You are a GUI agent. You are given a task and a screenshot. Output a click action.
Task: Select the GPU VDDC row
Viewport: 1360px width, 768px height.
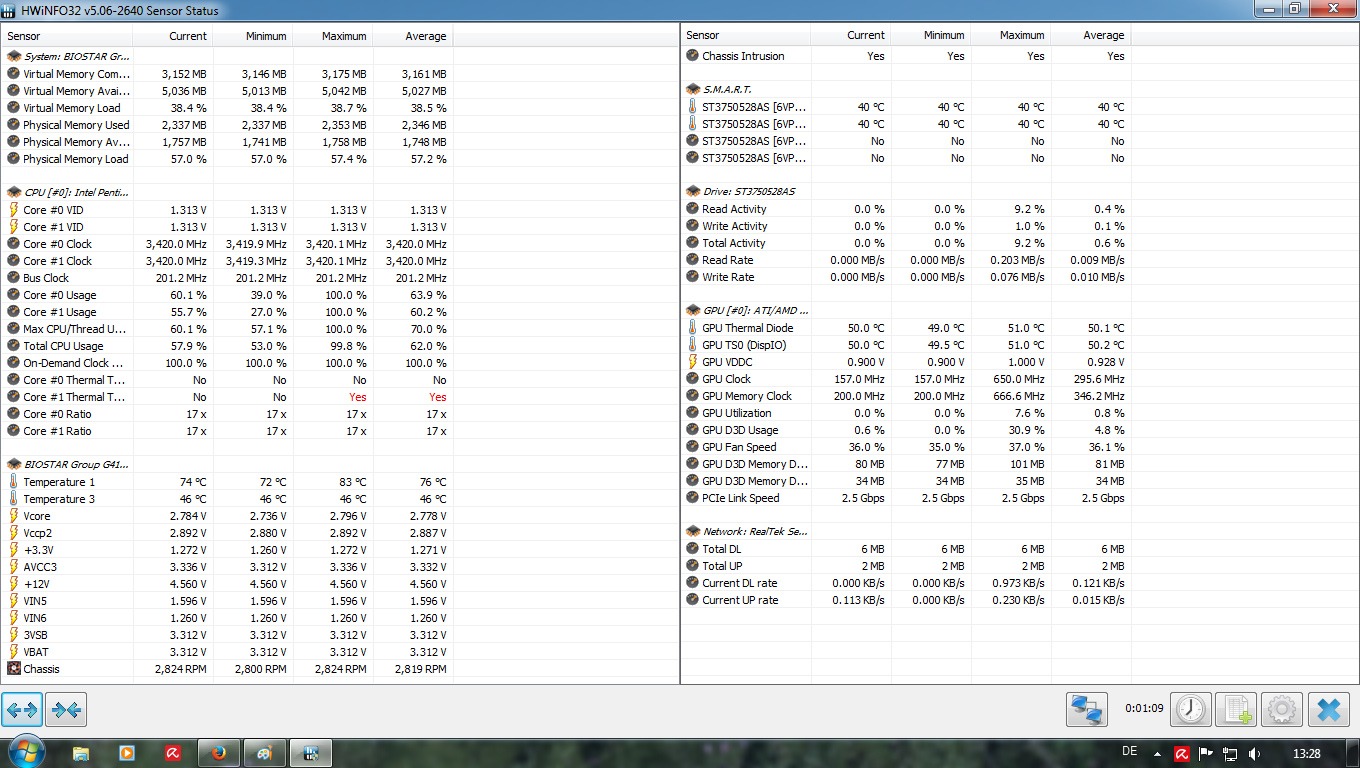pos(906,362)
